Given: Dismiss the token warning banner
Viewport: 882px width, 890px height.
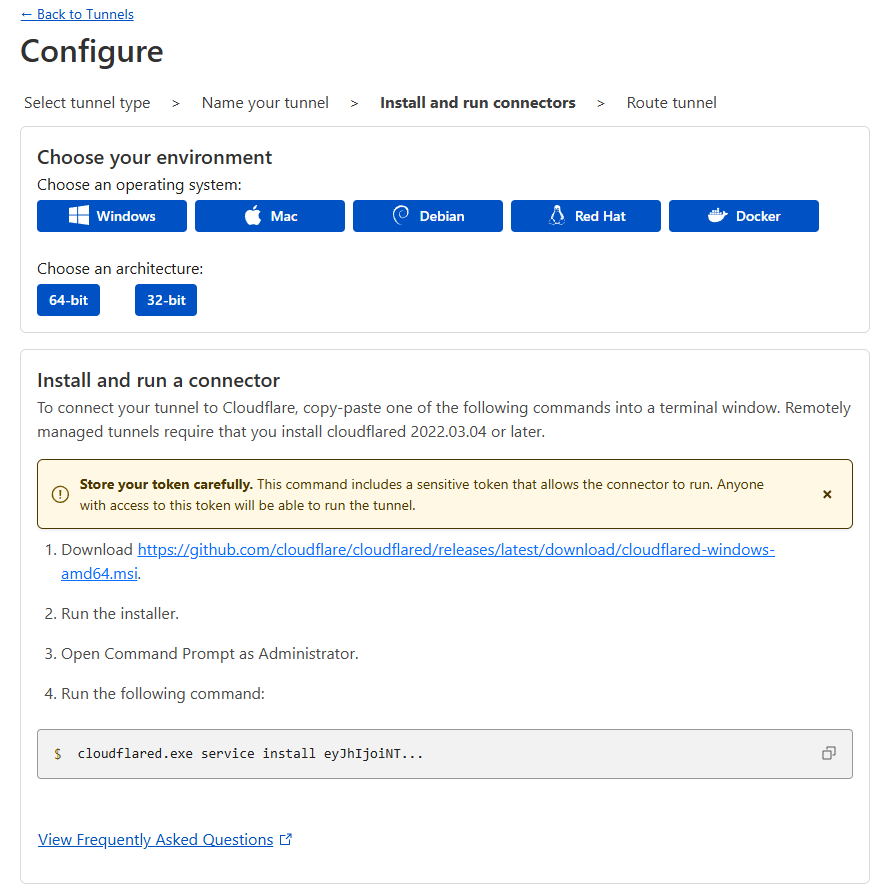Looking at the screenshot, I should point(827,494).
